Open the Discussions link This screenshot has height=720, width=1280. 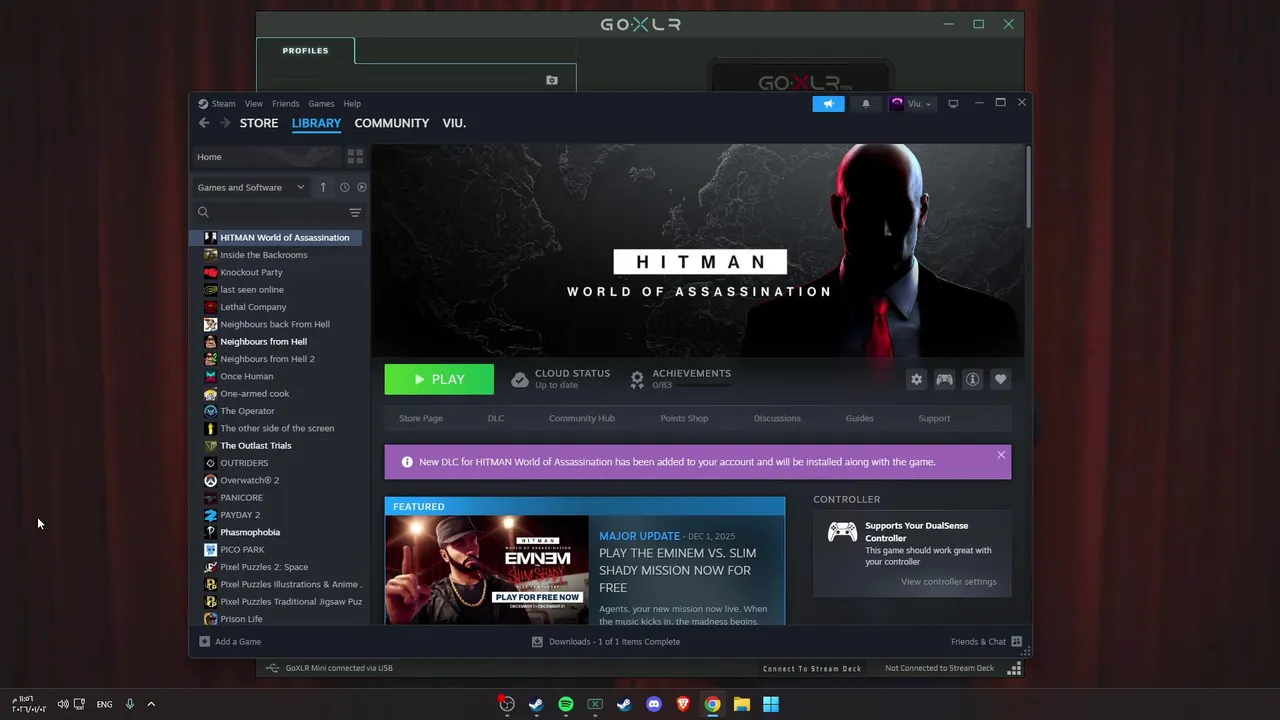(x=777, y=418)
